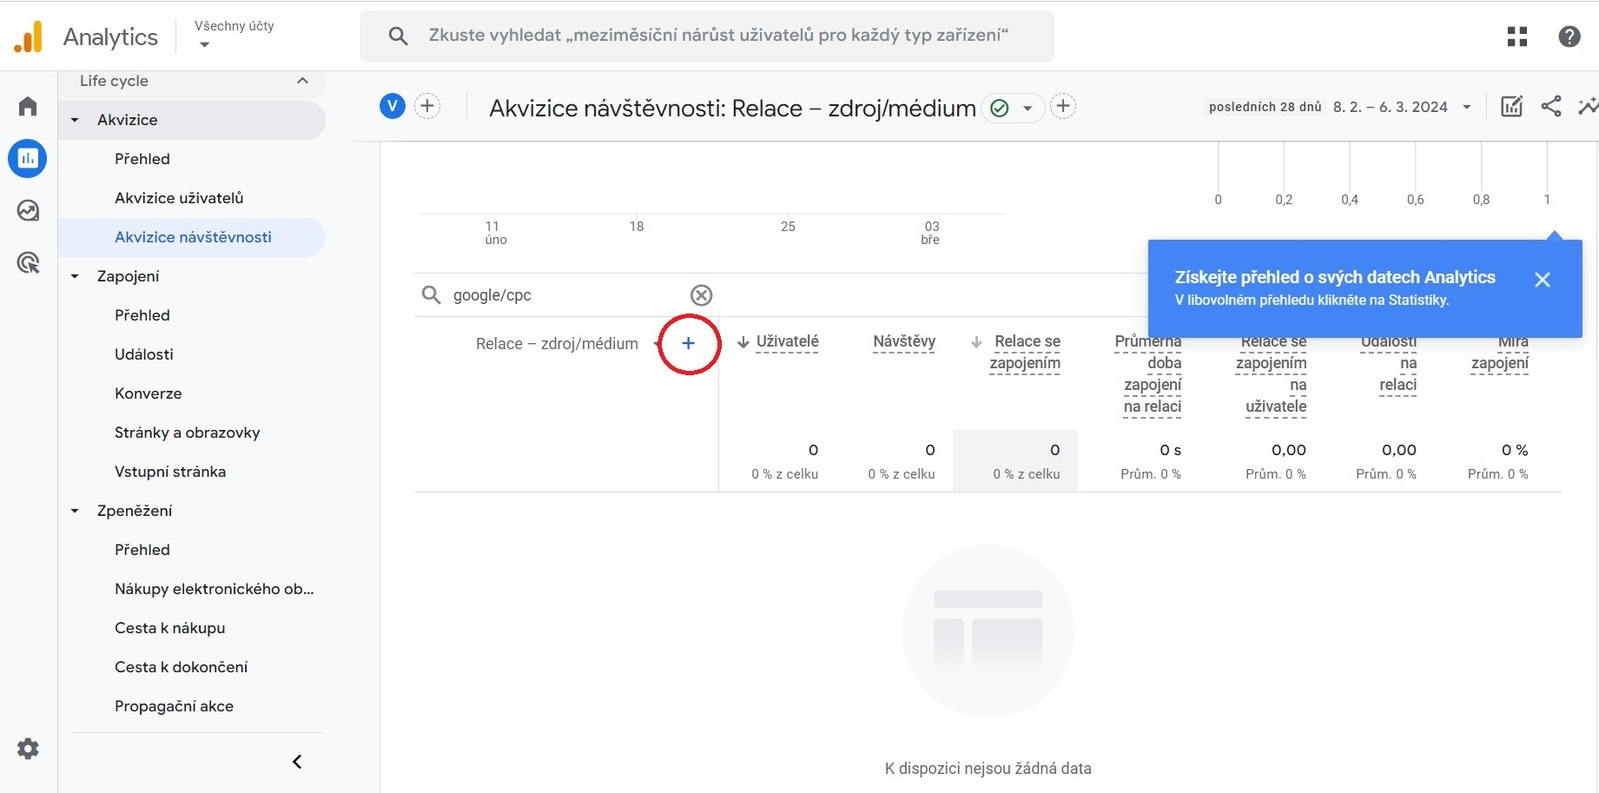Open the Explore icon in left rail
This screenshot has width=1599, height=793.
click(28, 210)
